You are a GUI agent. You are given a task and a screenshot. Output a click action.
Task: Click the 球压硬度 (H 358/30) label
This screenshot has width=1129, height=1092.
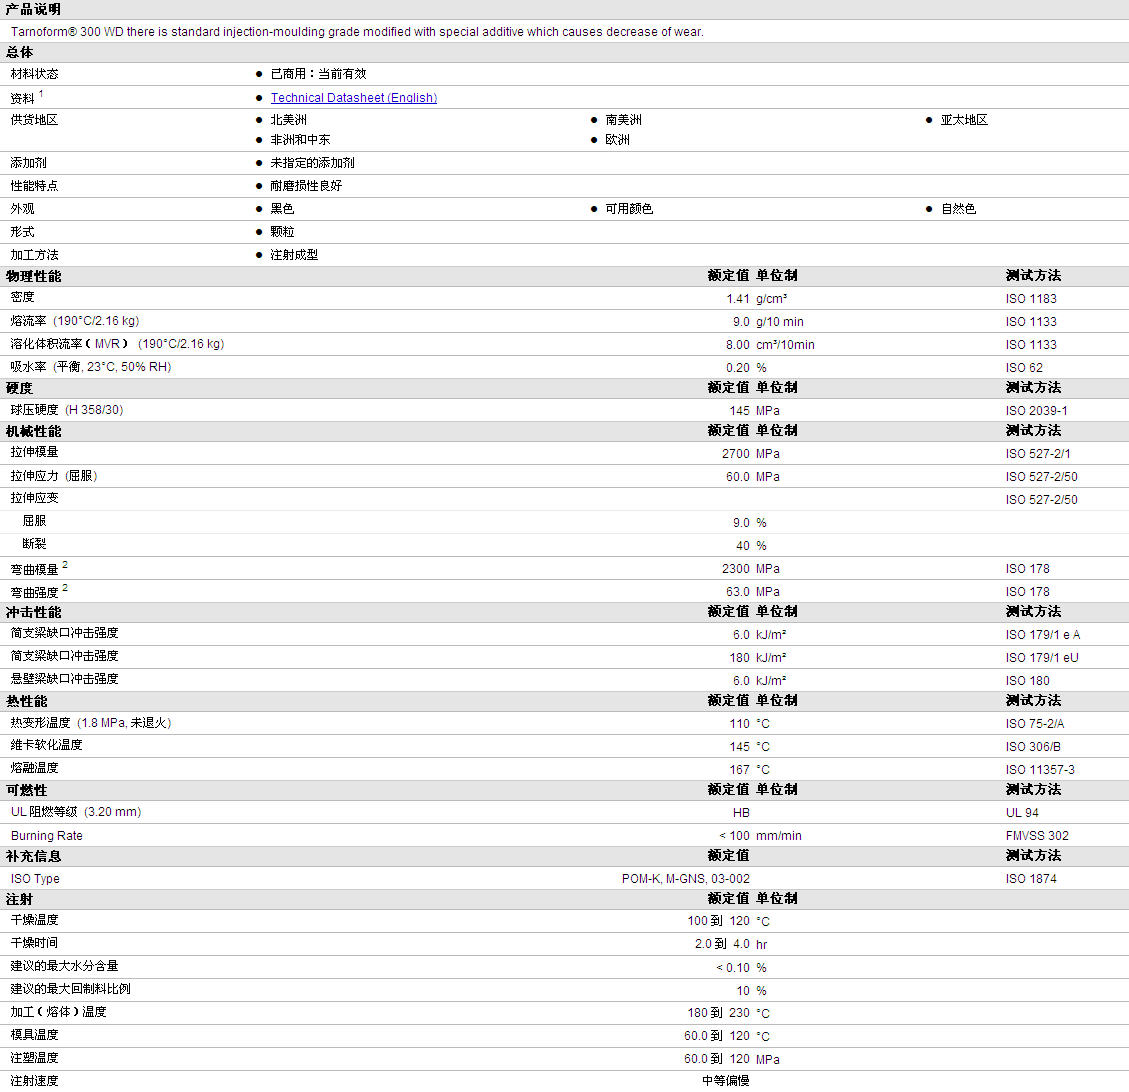click(x=67, y=410)
